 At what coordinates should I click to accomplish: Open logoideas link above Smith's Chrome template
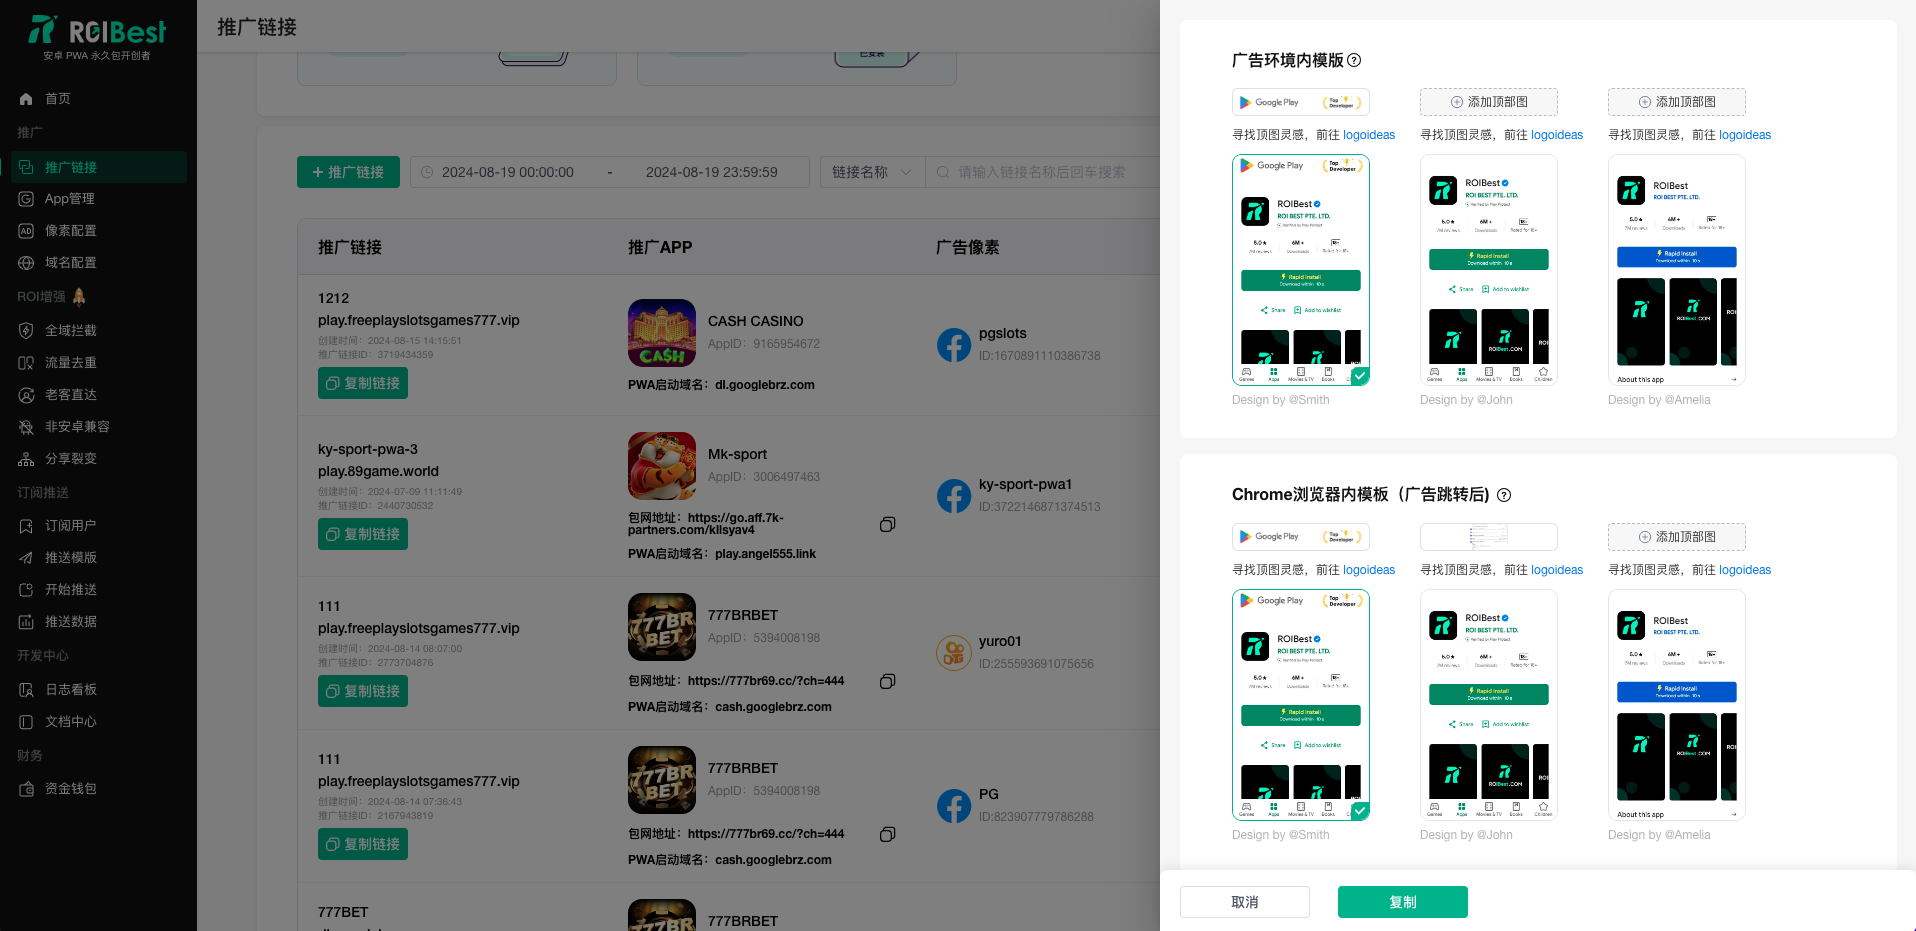click(x=1369, y=570)
